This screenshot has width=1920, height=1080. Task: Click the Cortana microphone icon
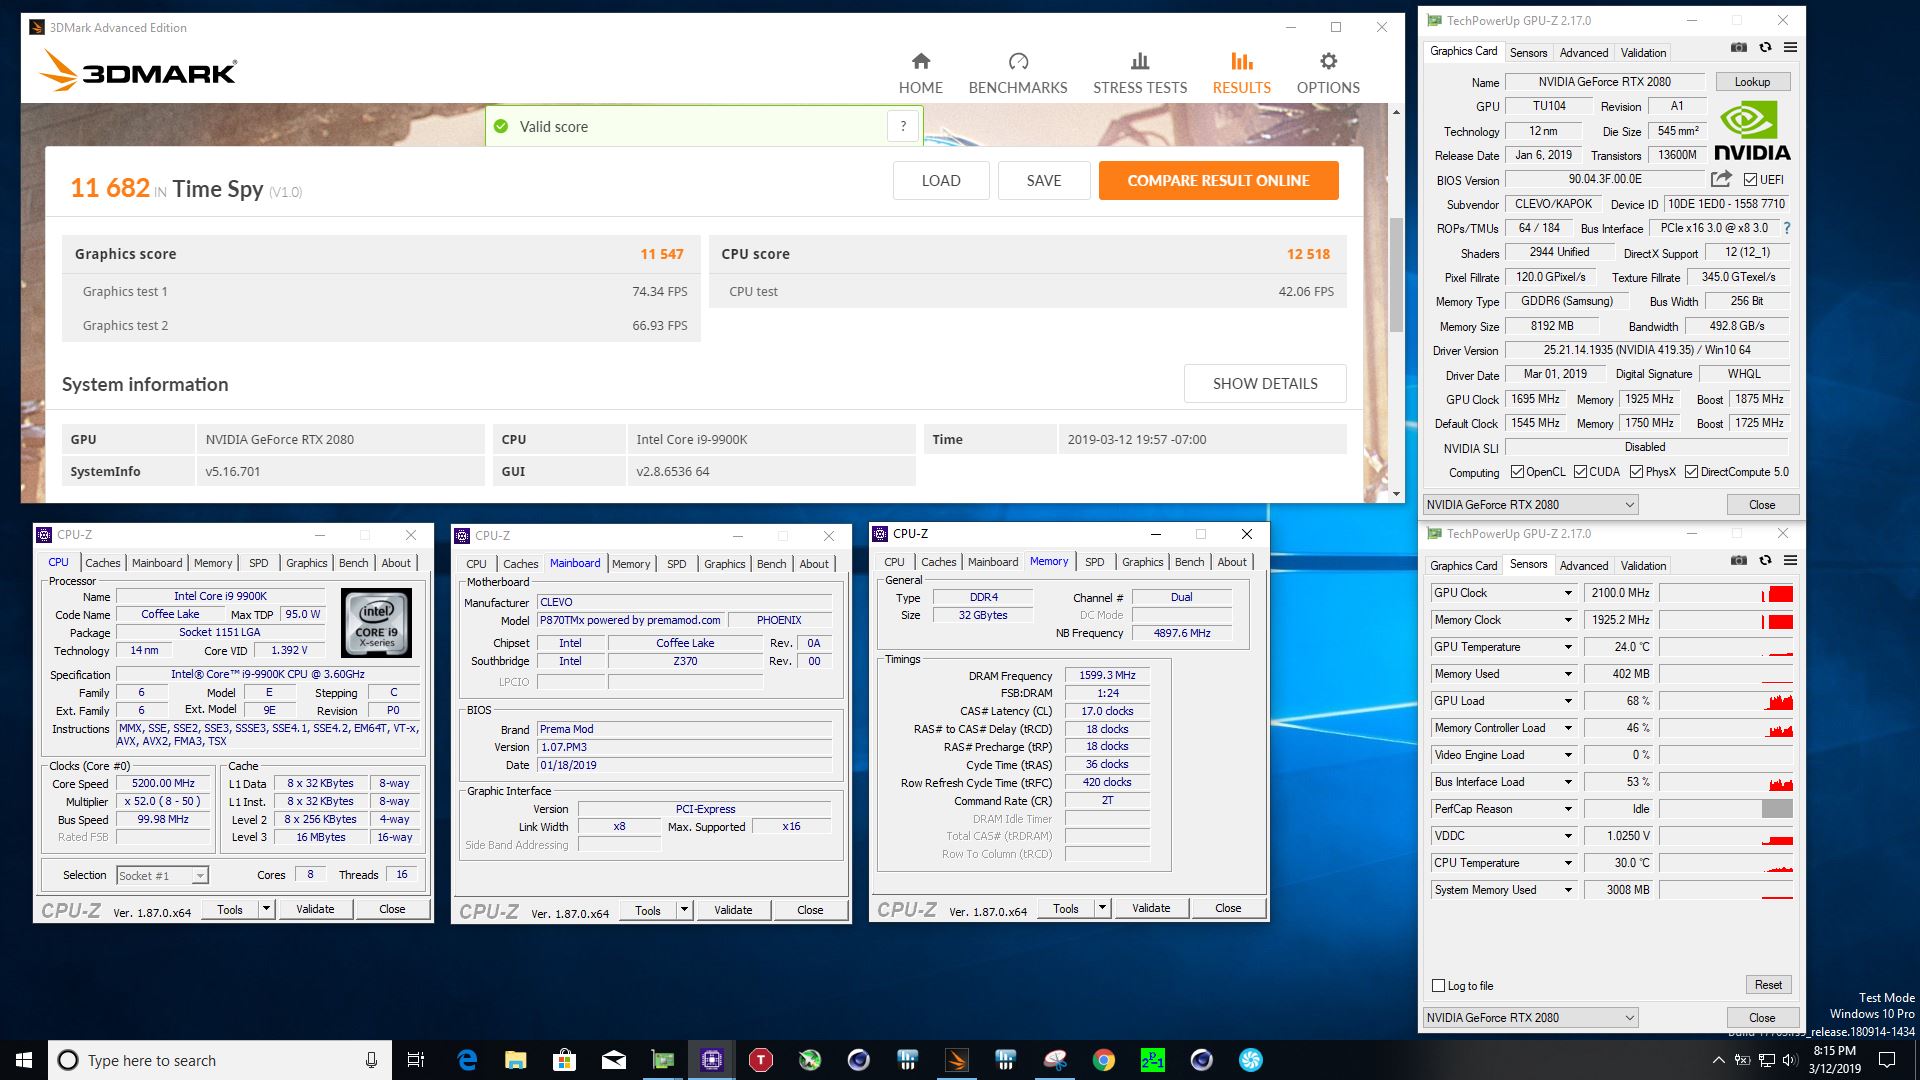point(371,1060)
